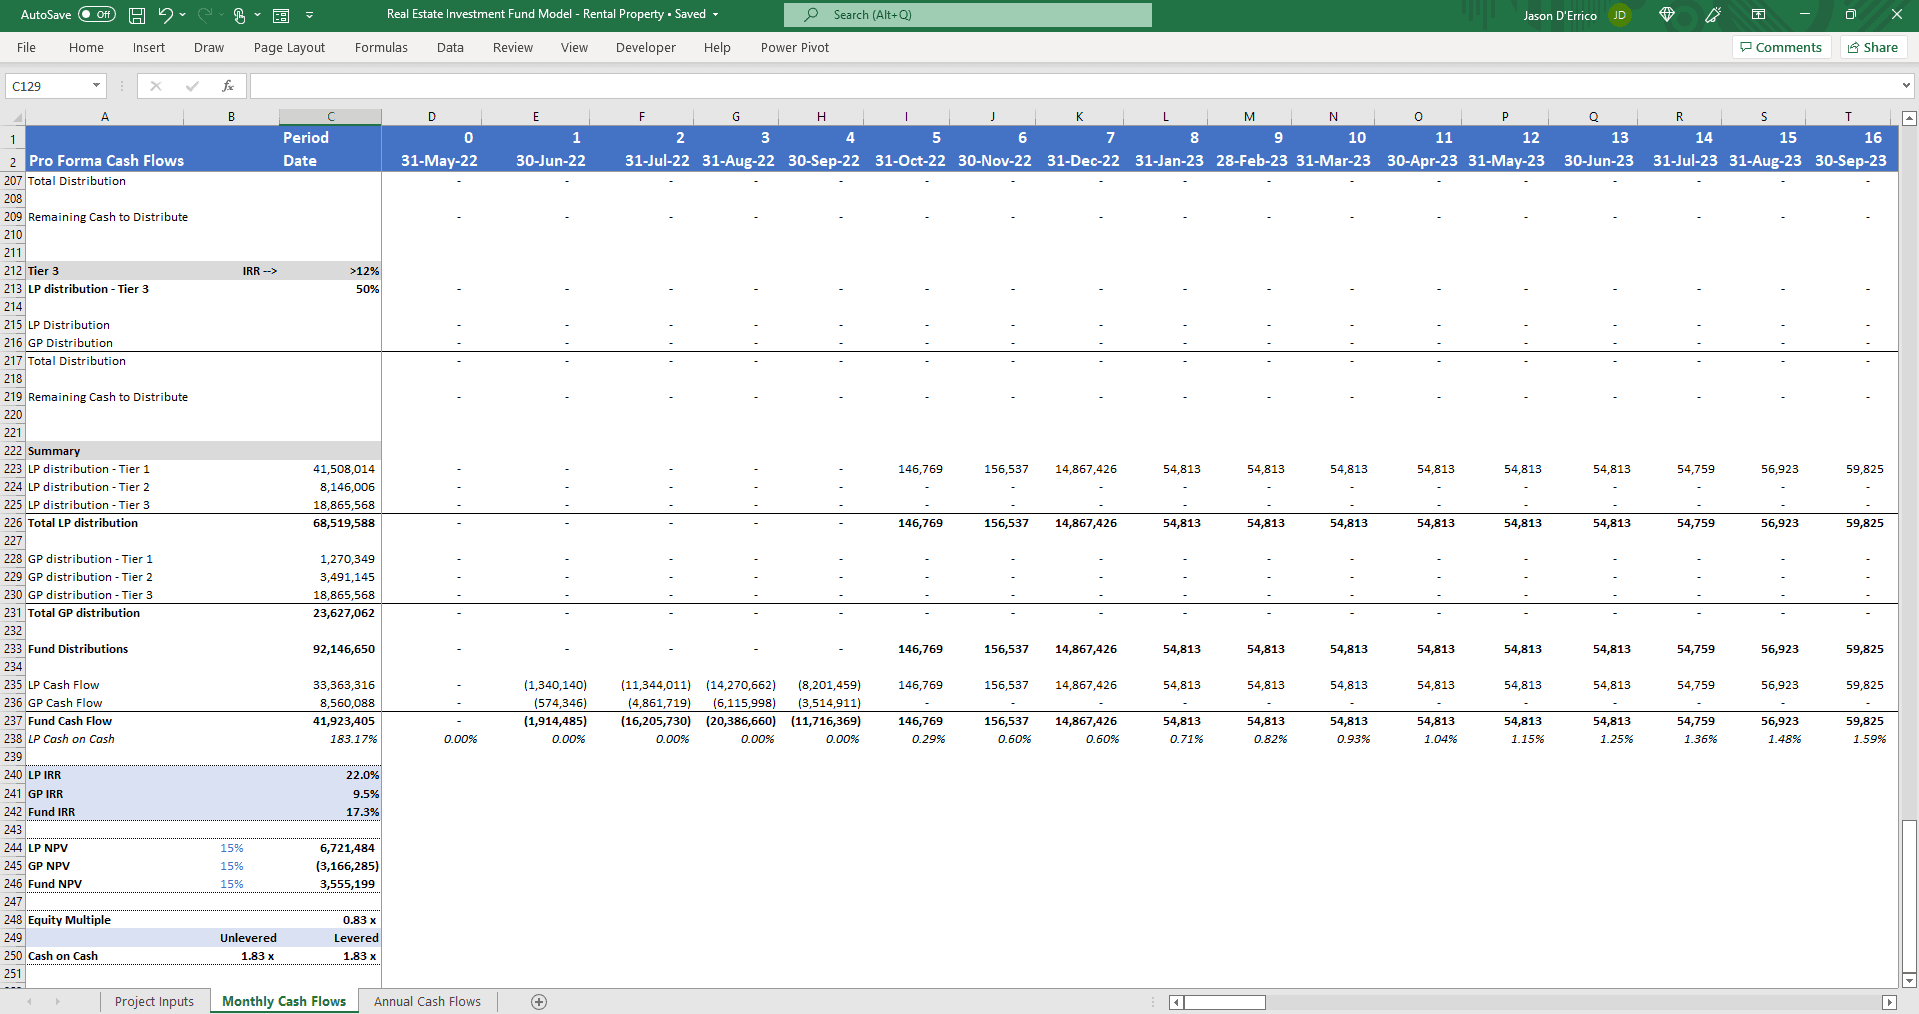Viewport: 1919px width, 1014px height.
Task: Open the Insert ribbon tab
Action: tap(149, 47)
